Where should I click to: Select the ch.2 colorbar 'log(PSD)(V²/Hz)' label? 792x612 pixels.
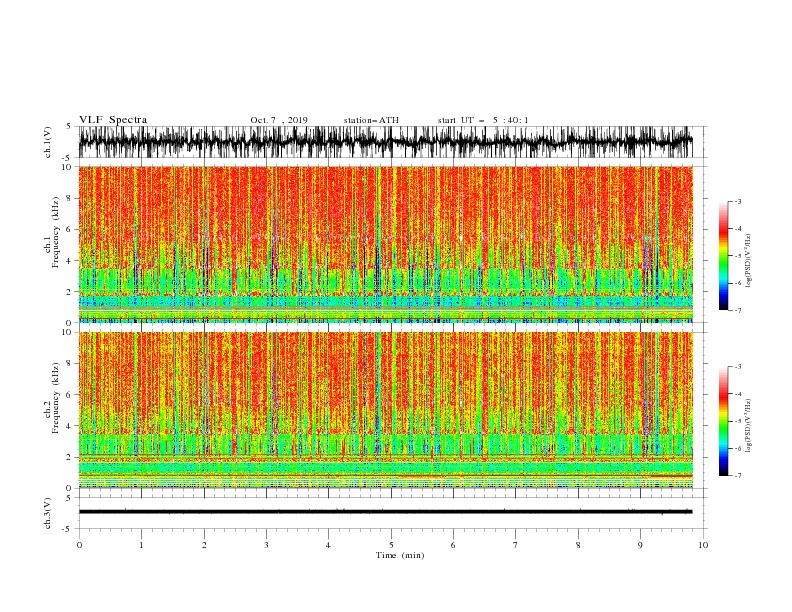748,425
